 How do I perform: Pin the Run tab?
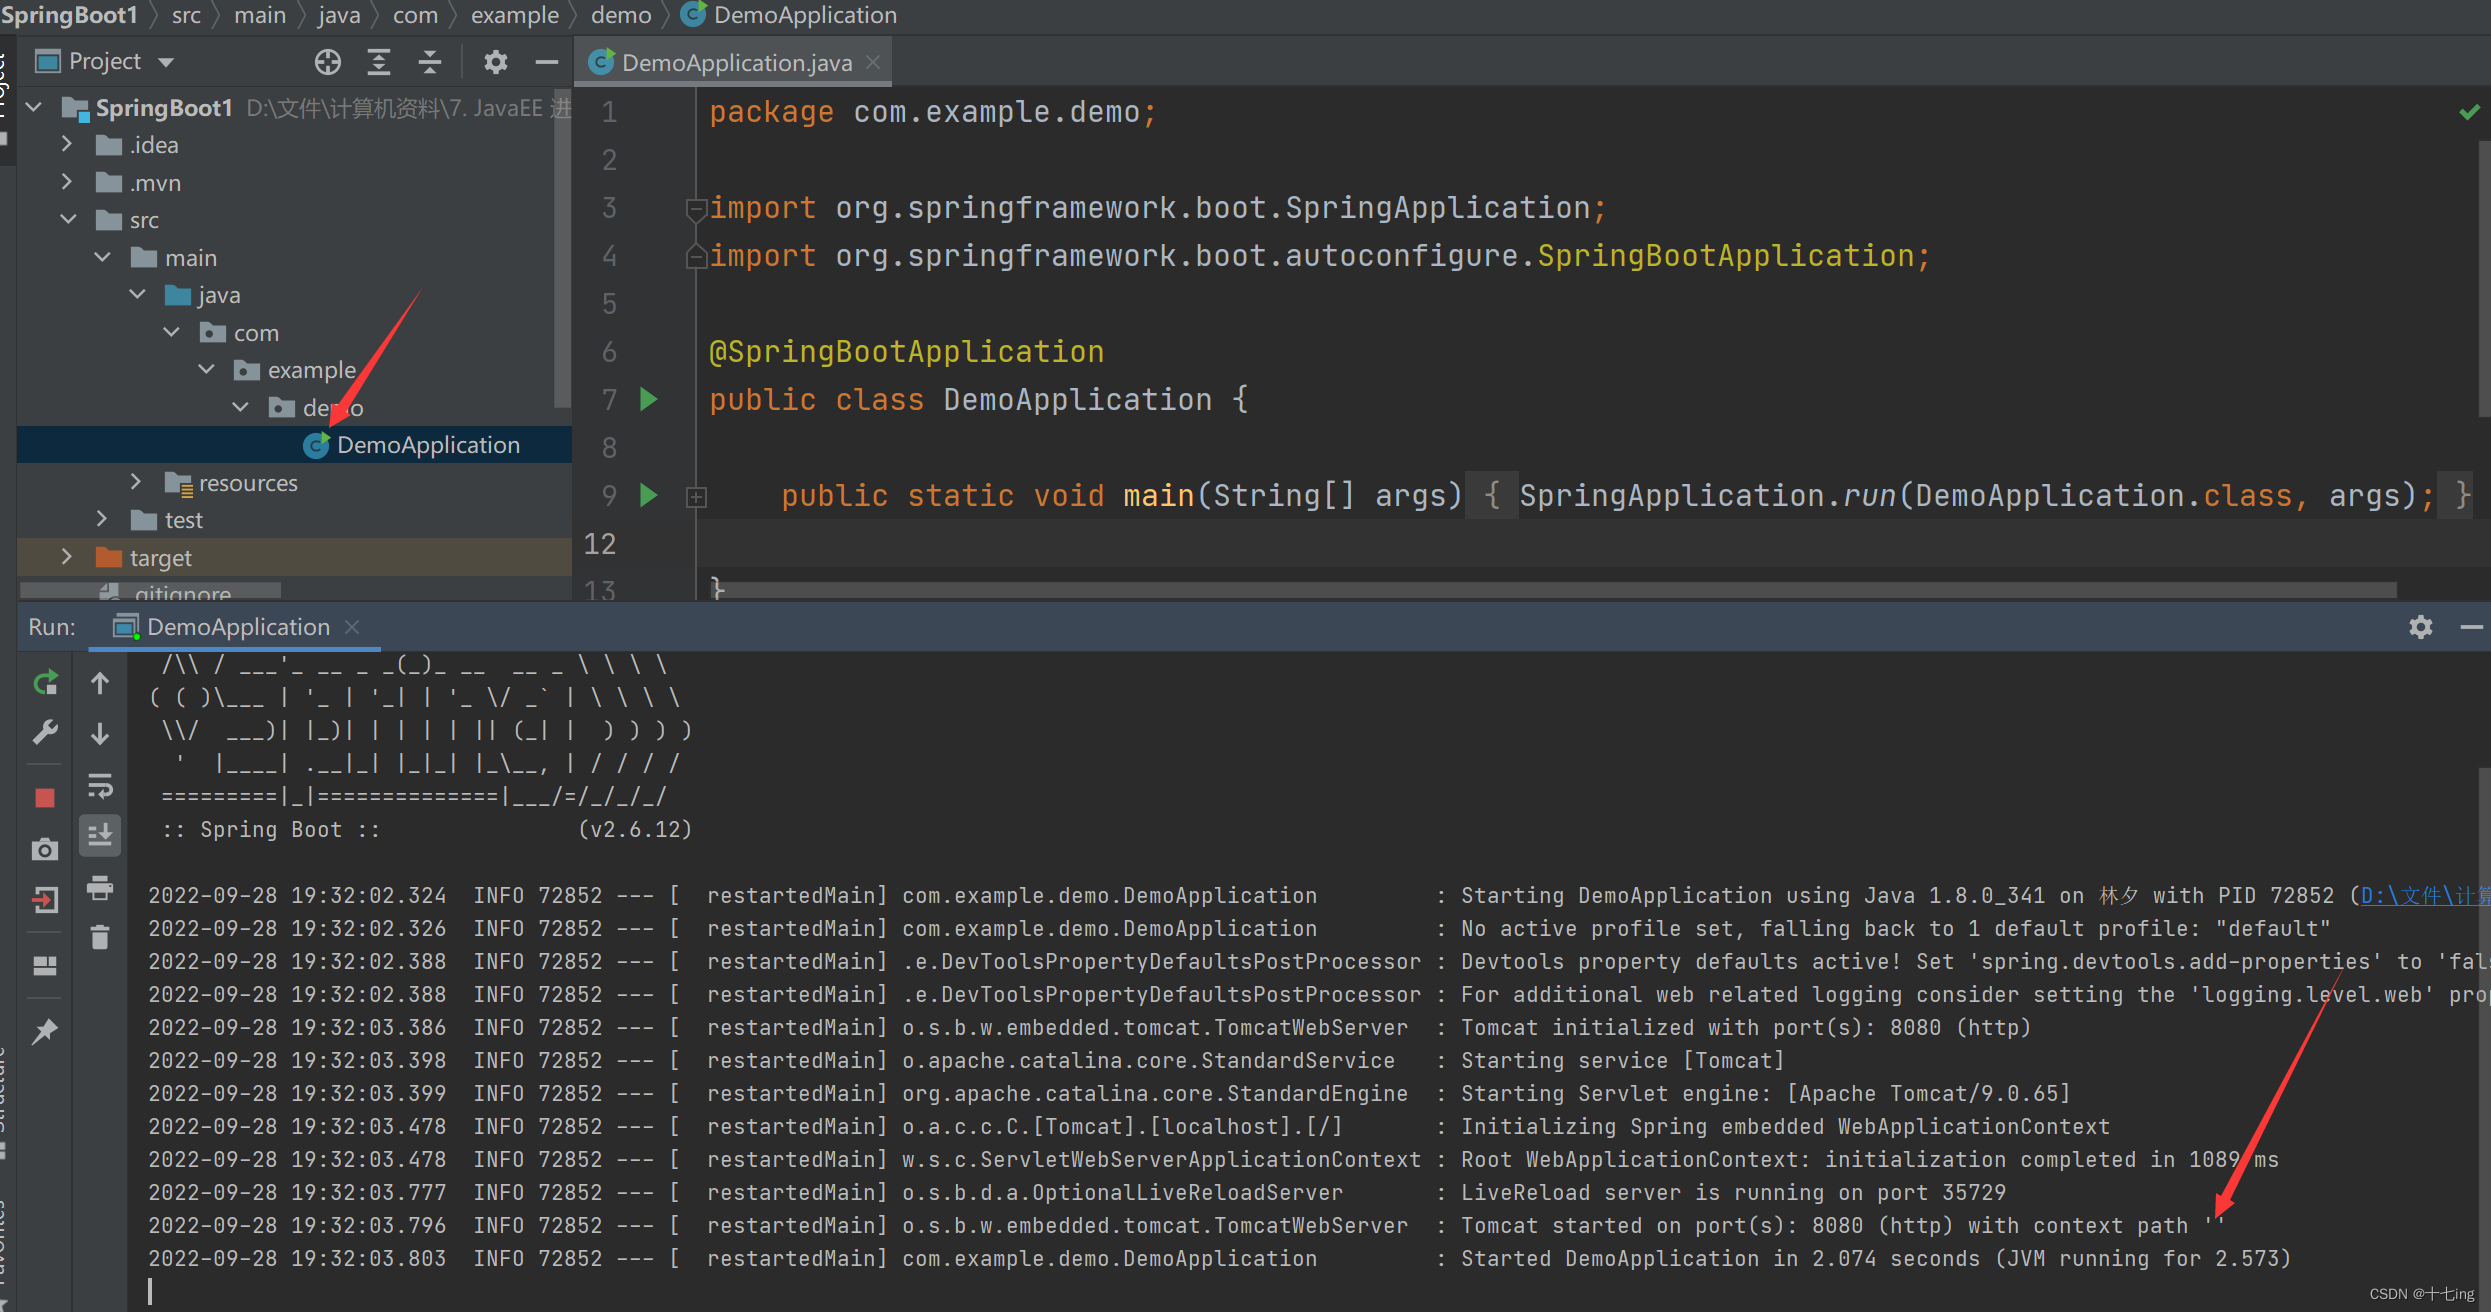tap(45, 1031)
